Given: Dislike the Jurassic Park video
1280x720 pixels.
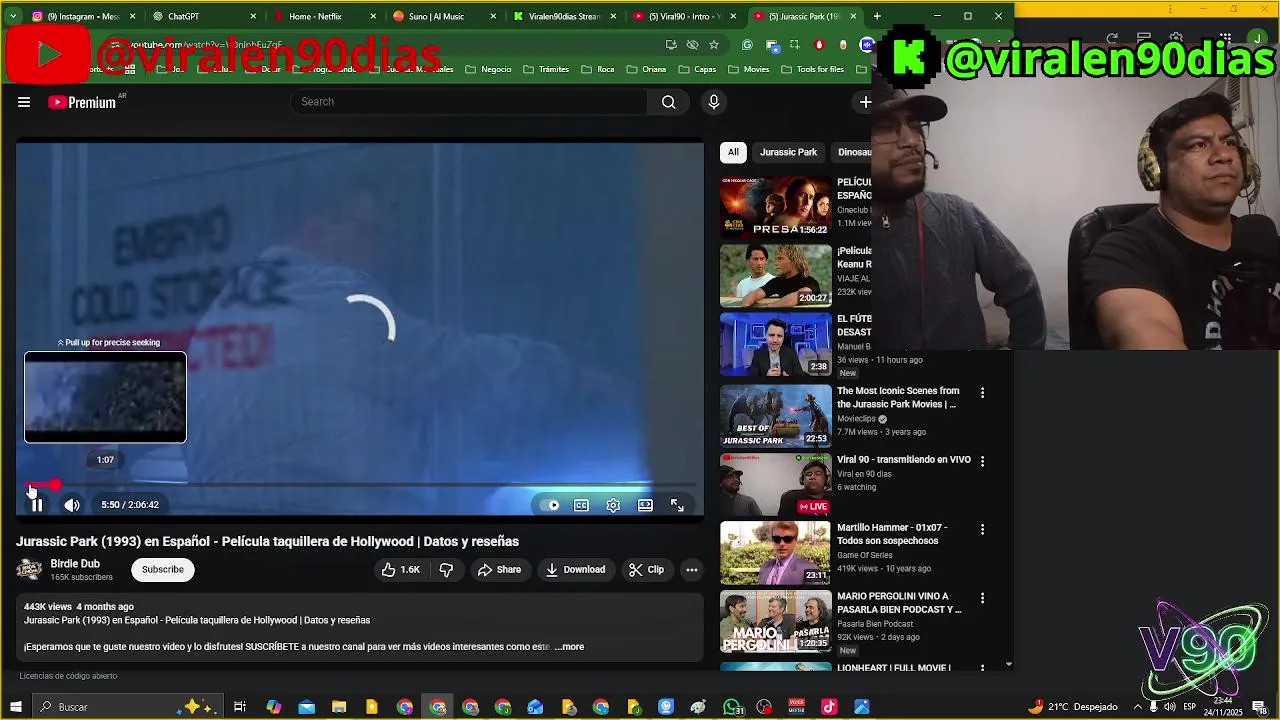Looking at the screenshot, I should (447, 570).
